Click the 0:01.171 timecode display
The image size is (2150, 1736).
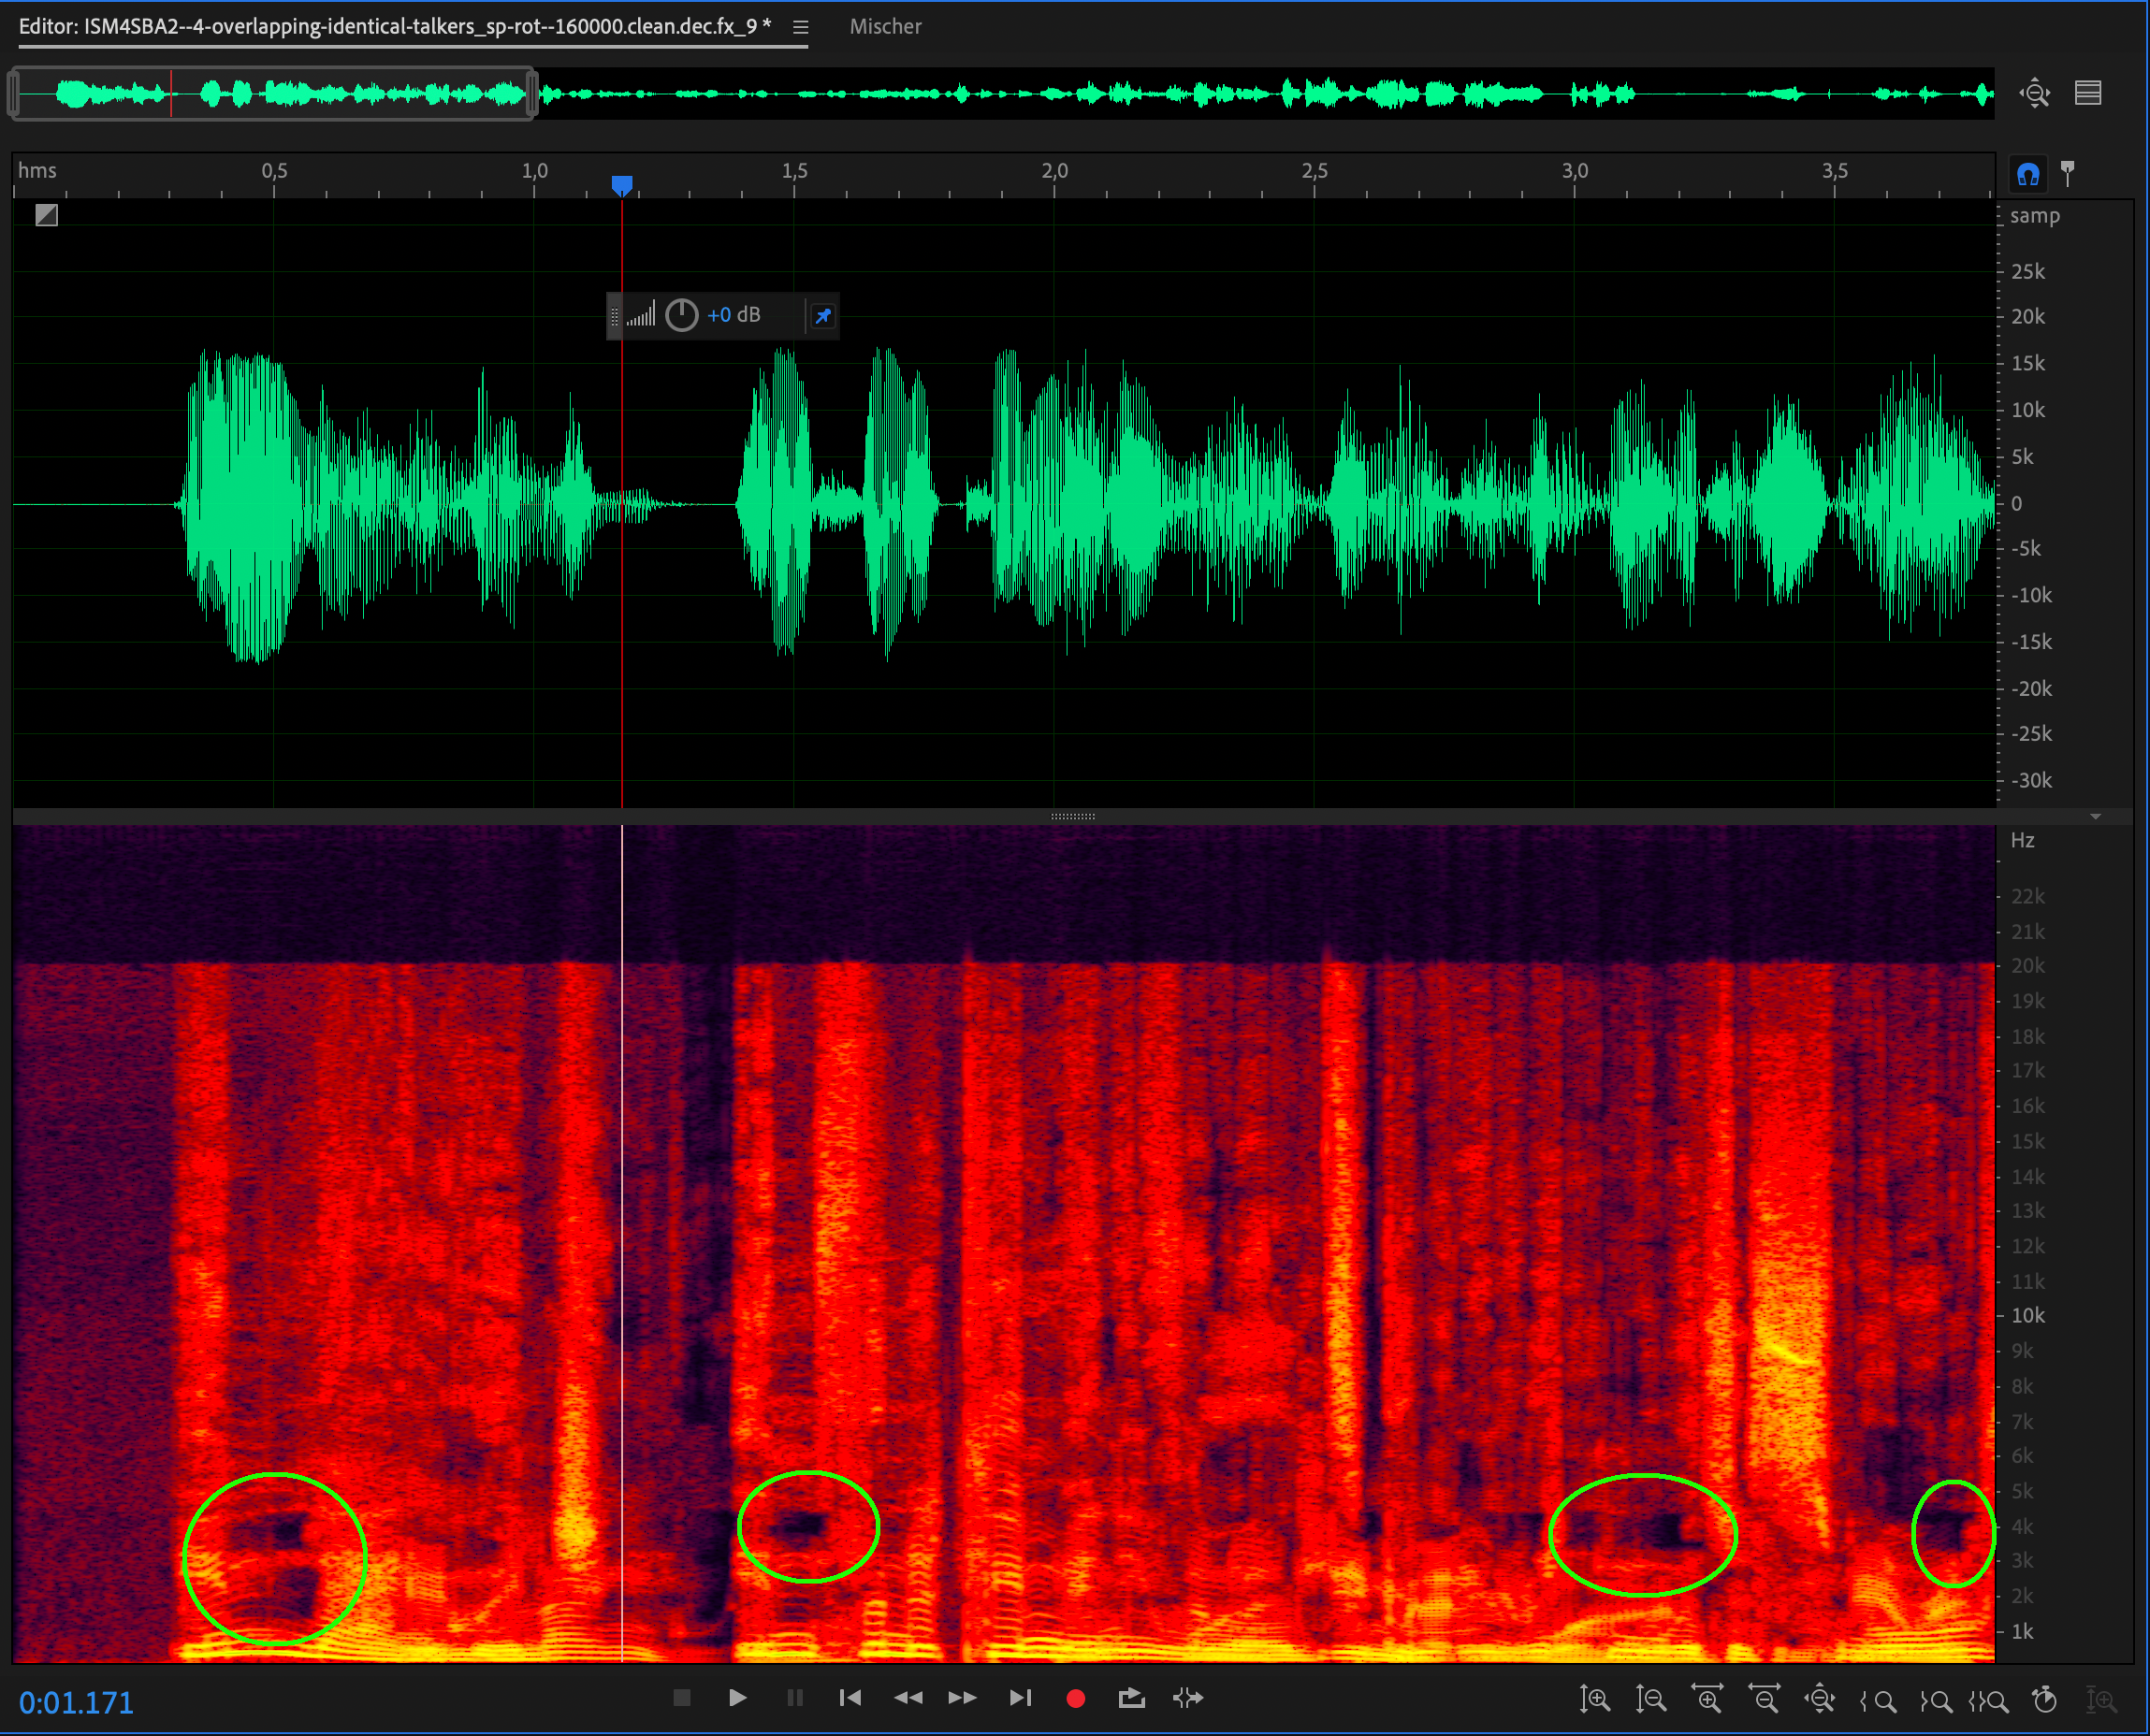point(76,1702)
